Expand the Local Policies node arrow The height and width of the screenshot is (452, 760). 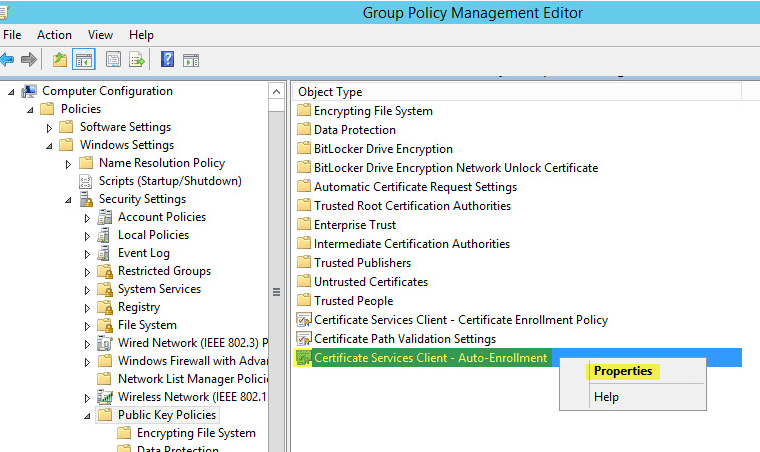pyautogui.click(x=87, y=236)
